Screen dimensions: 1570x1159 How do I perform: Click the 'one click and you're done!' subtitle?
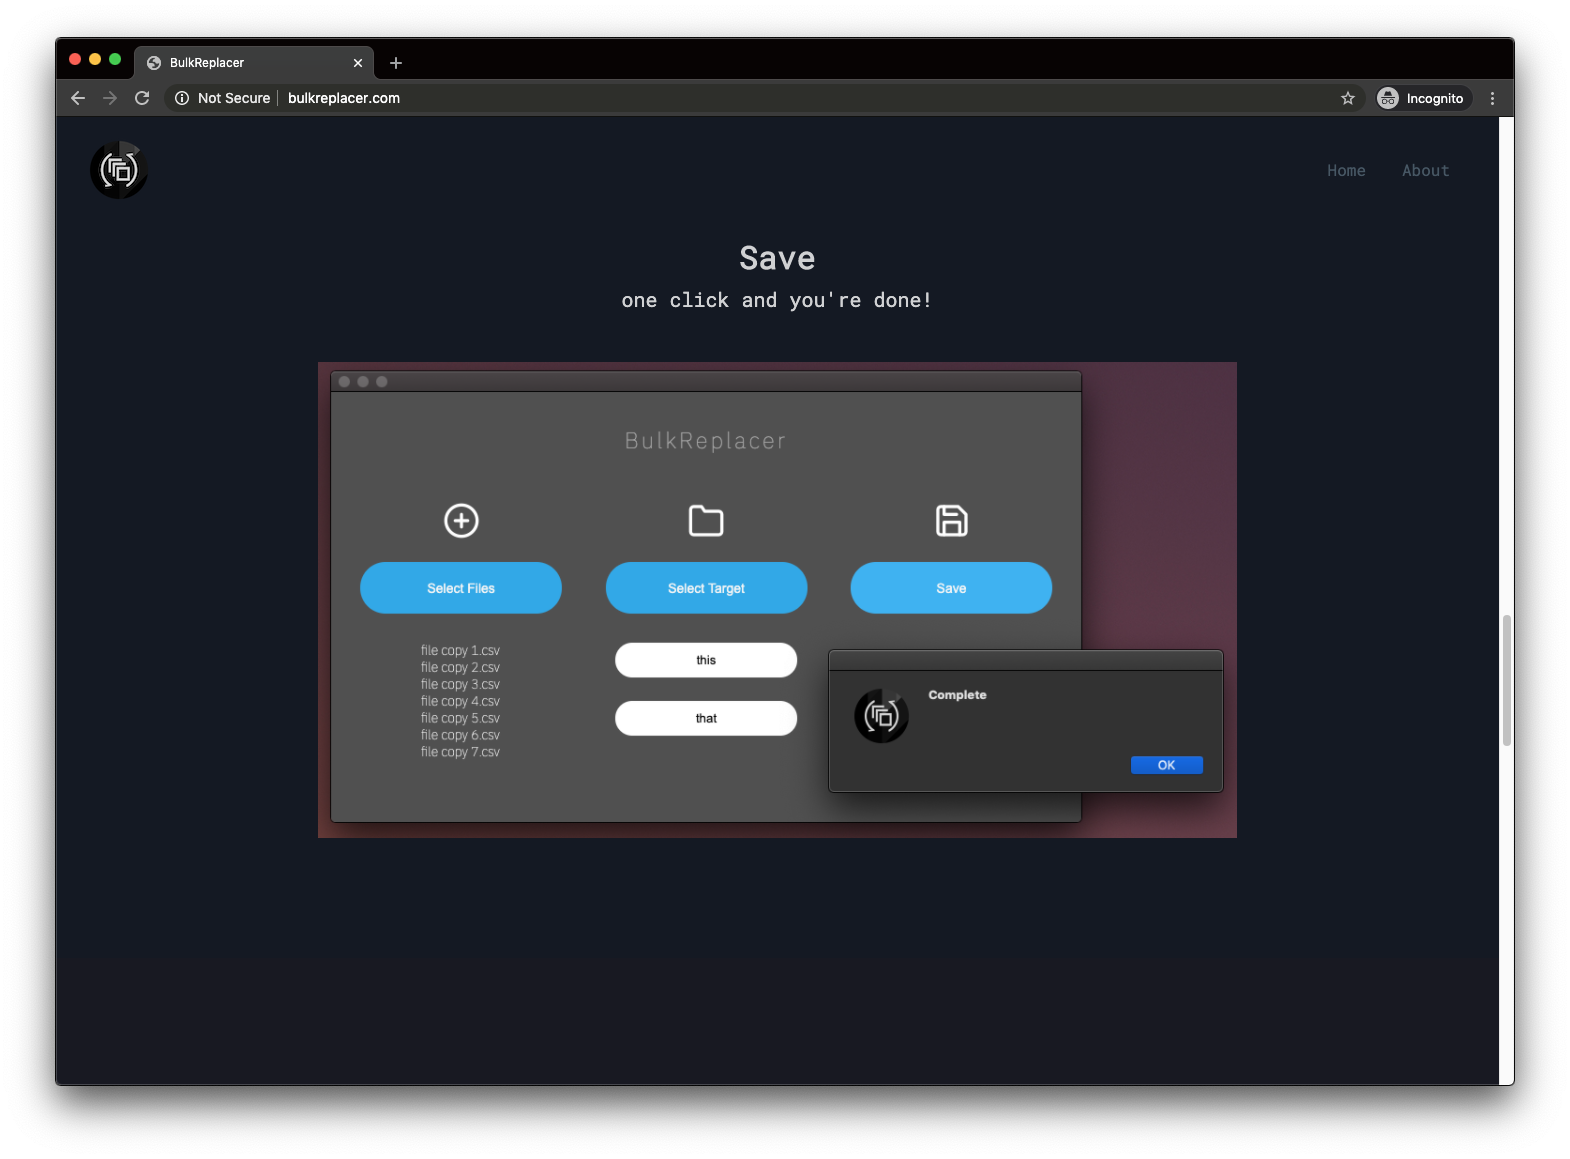point(777,300)
